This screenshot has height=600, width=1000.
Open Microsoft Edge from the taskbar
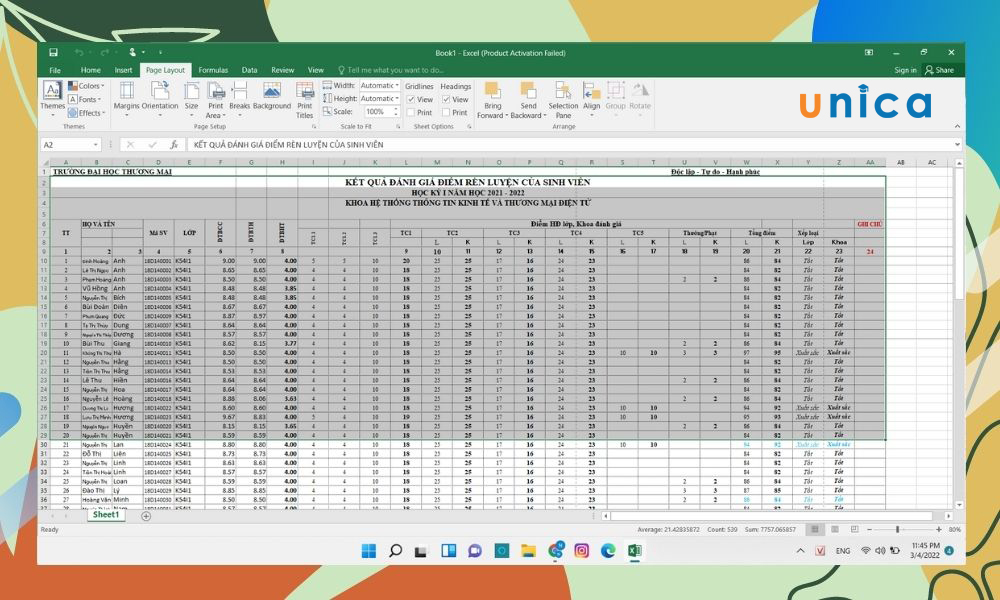click(608, 550)
